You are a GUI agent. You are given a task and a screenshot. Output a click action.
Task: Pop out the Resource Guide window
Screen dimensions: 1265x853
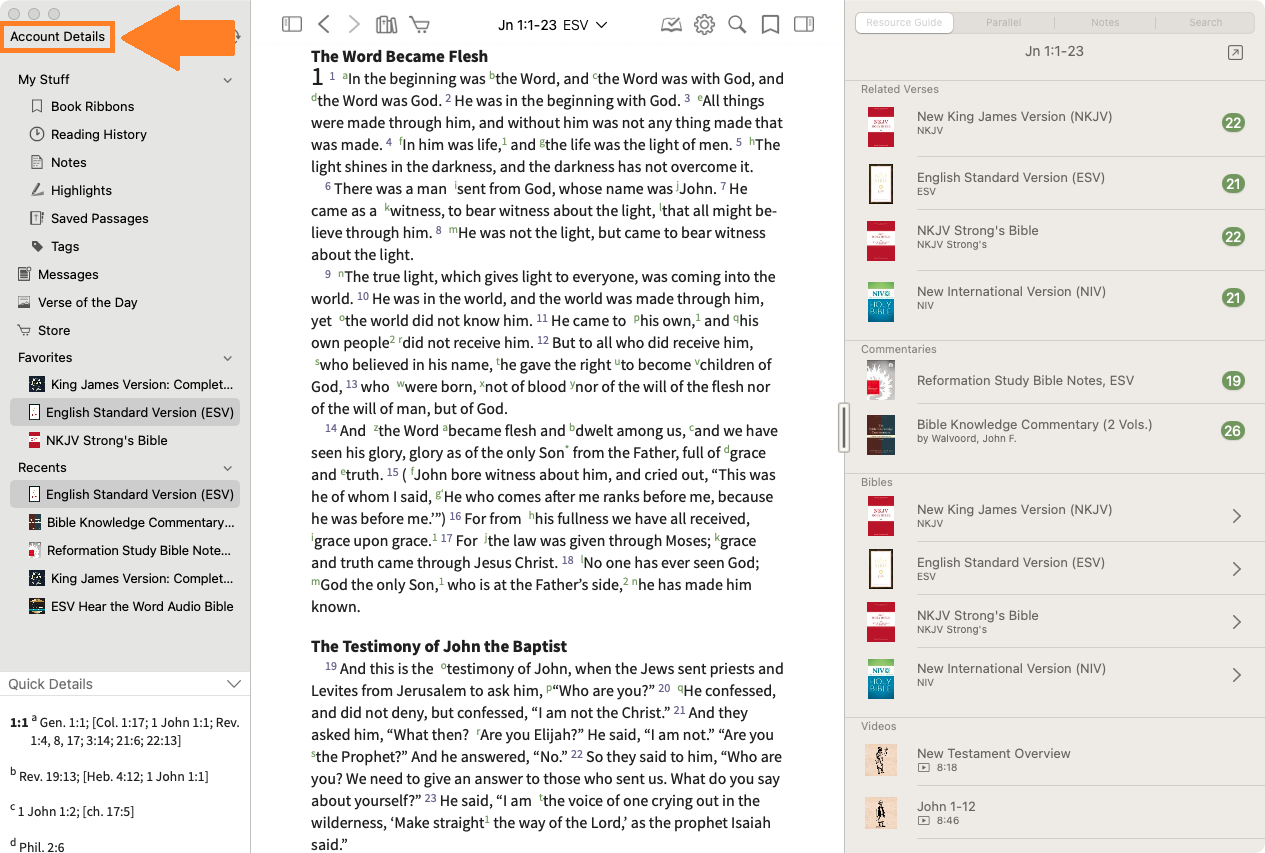1235,52
